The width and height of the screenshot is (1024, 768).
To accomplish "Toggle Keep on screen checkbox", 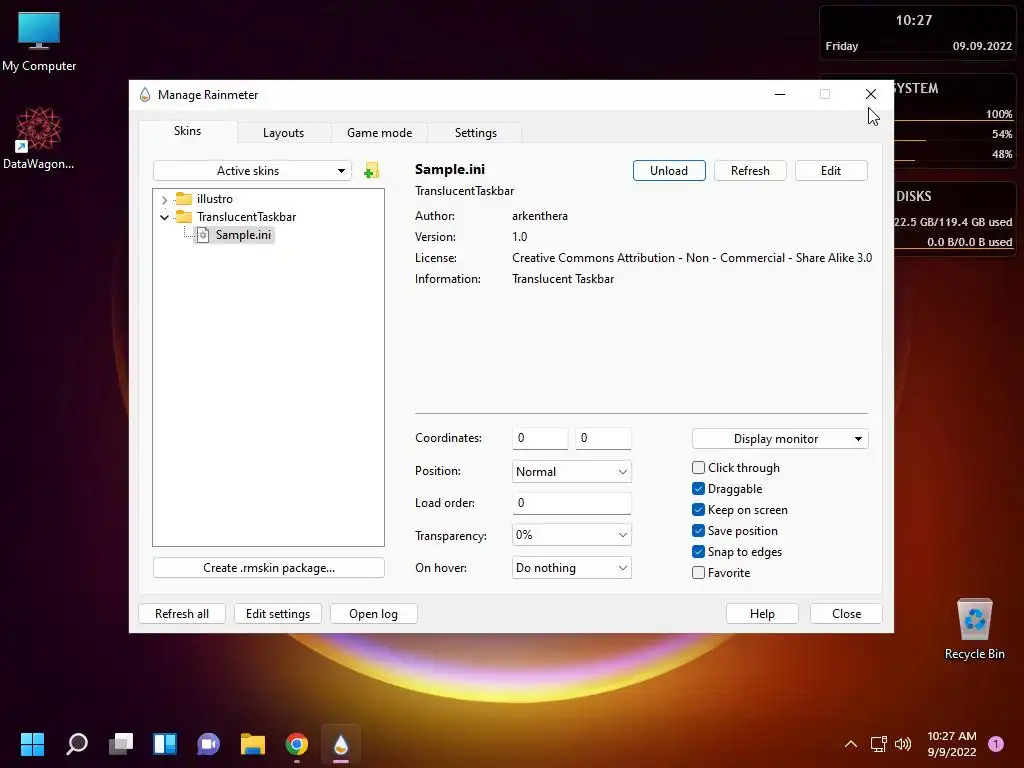I will tap(698, 509).
